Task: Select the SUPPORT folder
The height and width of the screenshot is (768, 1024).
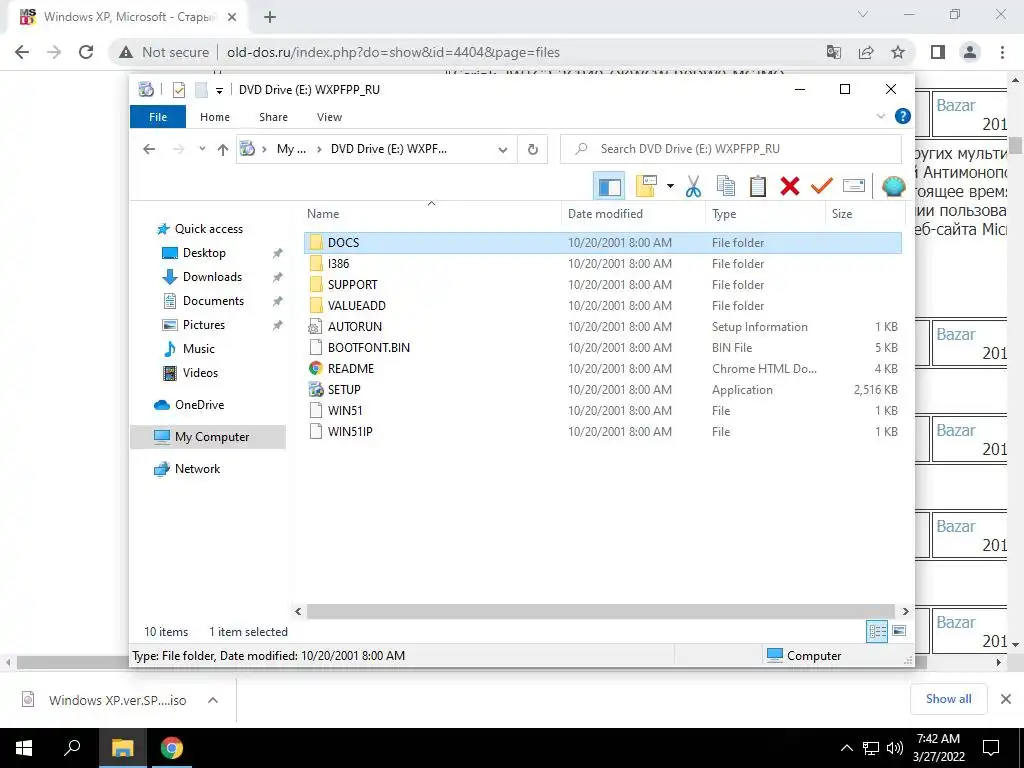Action: tap(603, 285)
